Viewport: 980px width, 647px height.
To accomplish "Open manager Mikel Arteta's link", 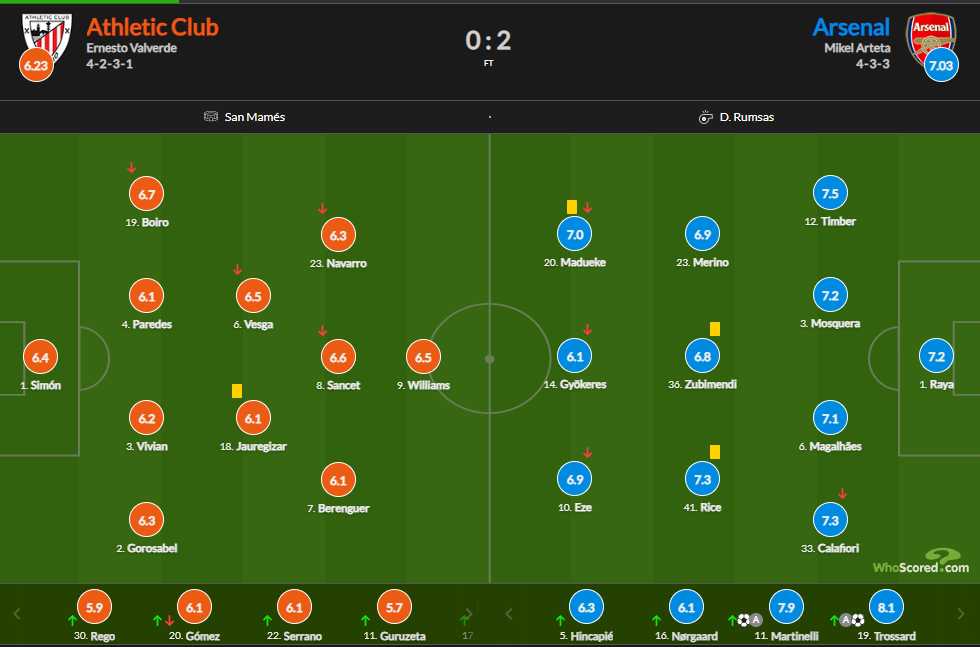I will (x=857, y=48).
